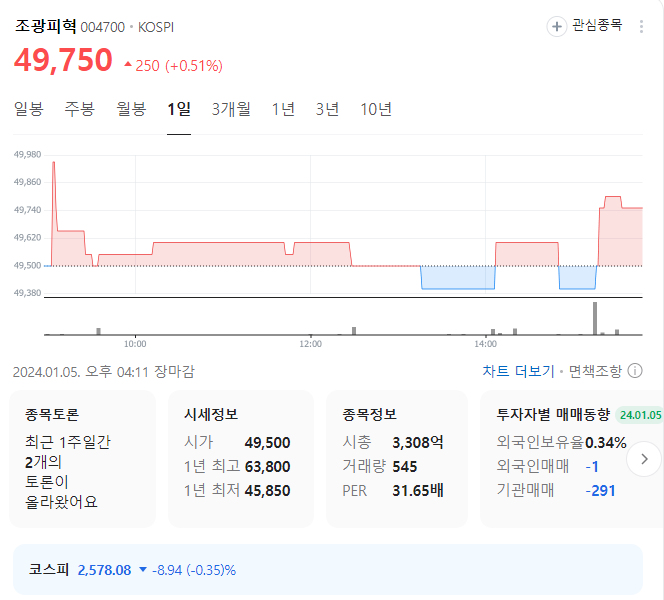Show next investor cards with right chevron
This screenshot has width=664, height=600.
tap(644, 459)
